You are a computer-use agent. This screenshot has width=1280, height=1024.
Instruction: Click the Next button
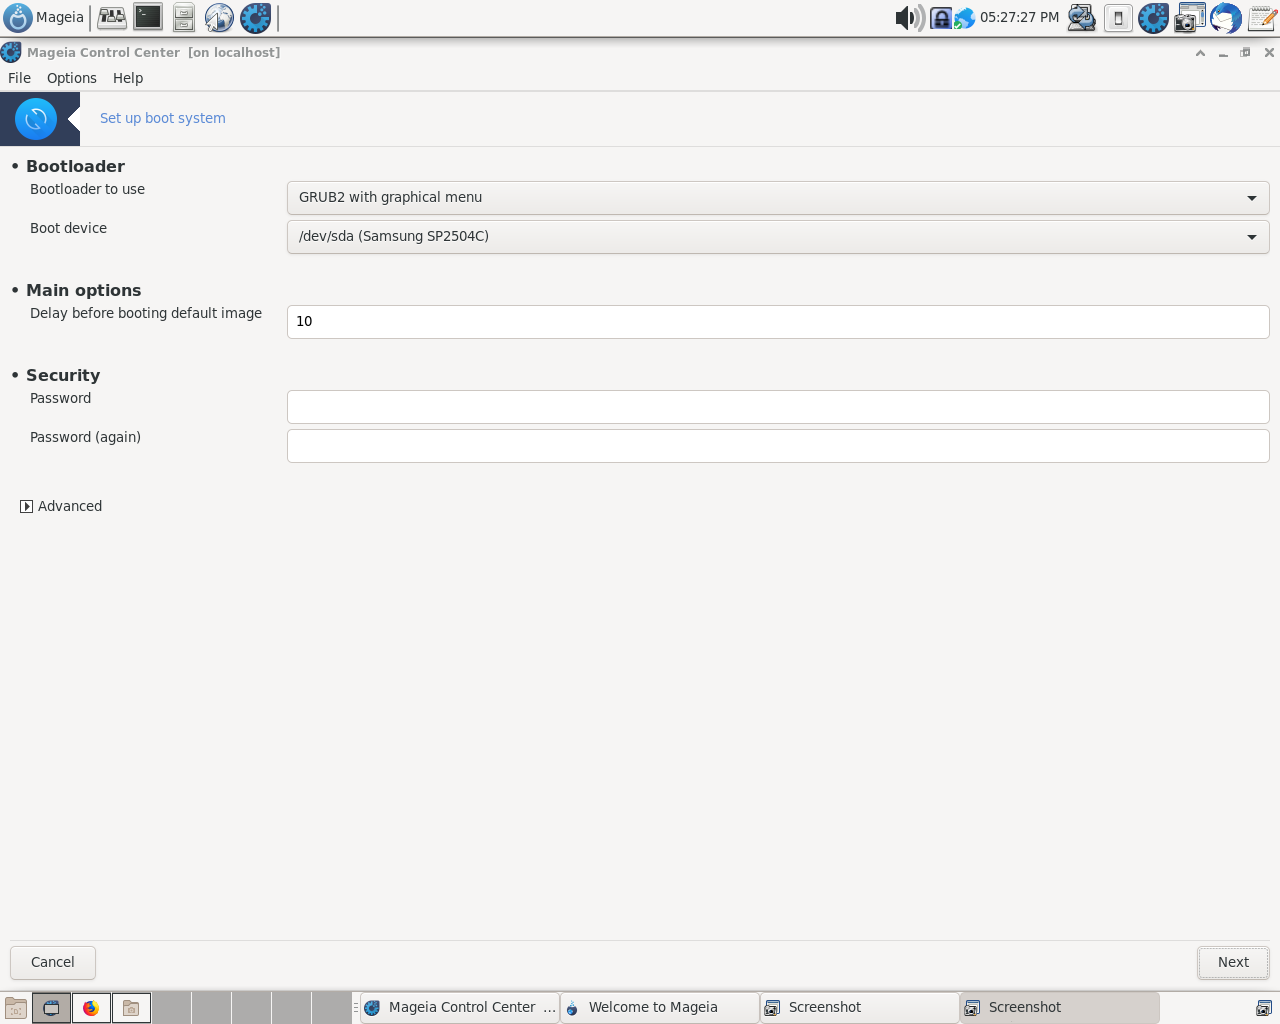1233,963
